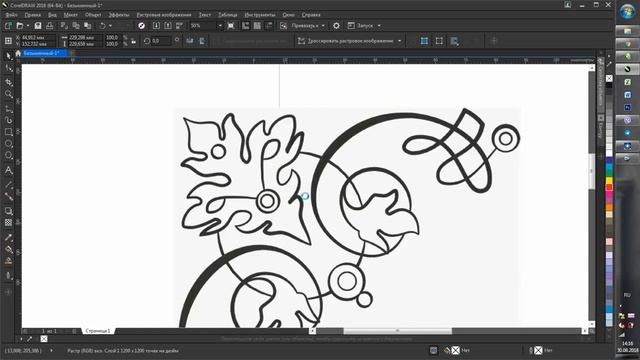The height and width of the screenshot is (360, 640).
Task: Pick the red swatch in color palette
Action: click(x=609, y=187)
